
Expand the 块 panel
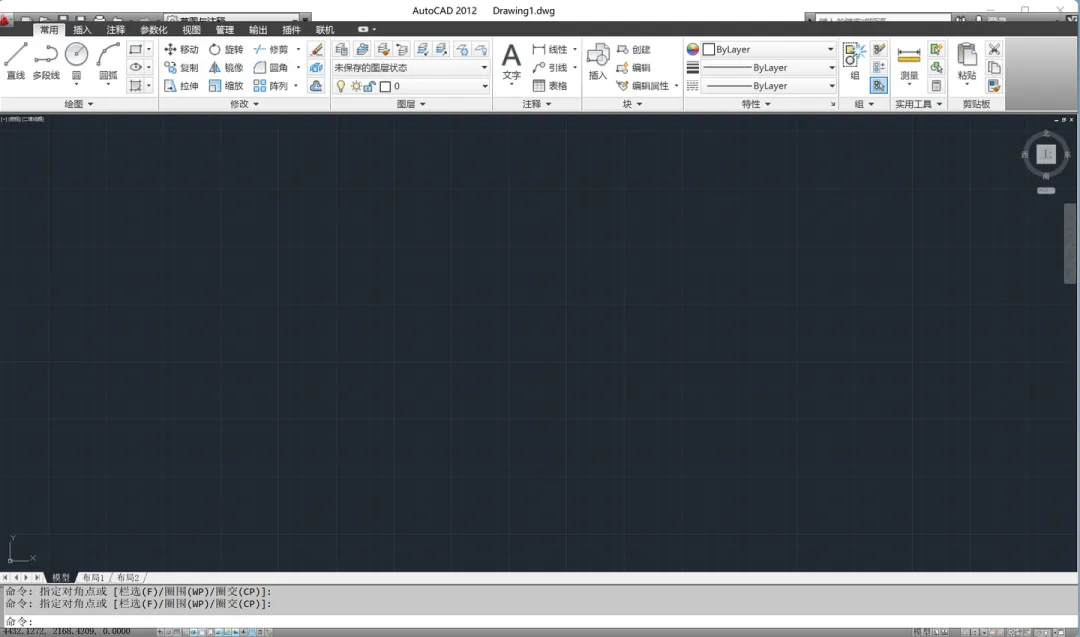632,104
